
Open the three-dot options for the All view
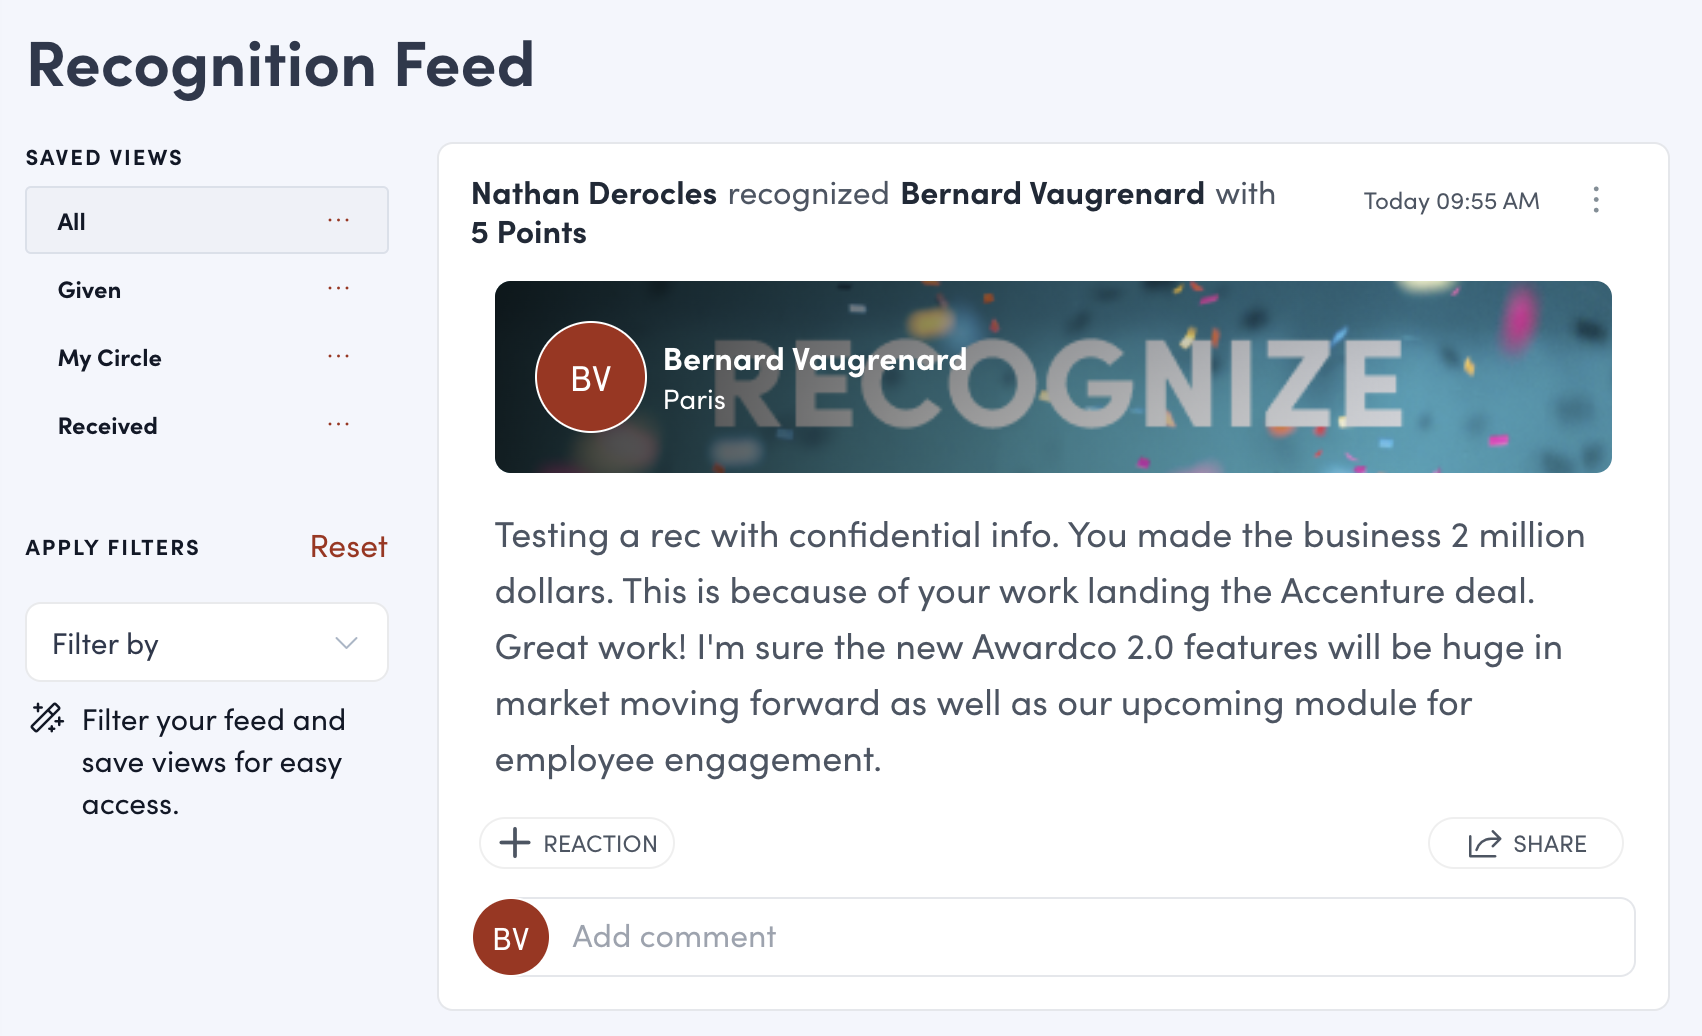tap(339, 220)
